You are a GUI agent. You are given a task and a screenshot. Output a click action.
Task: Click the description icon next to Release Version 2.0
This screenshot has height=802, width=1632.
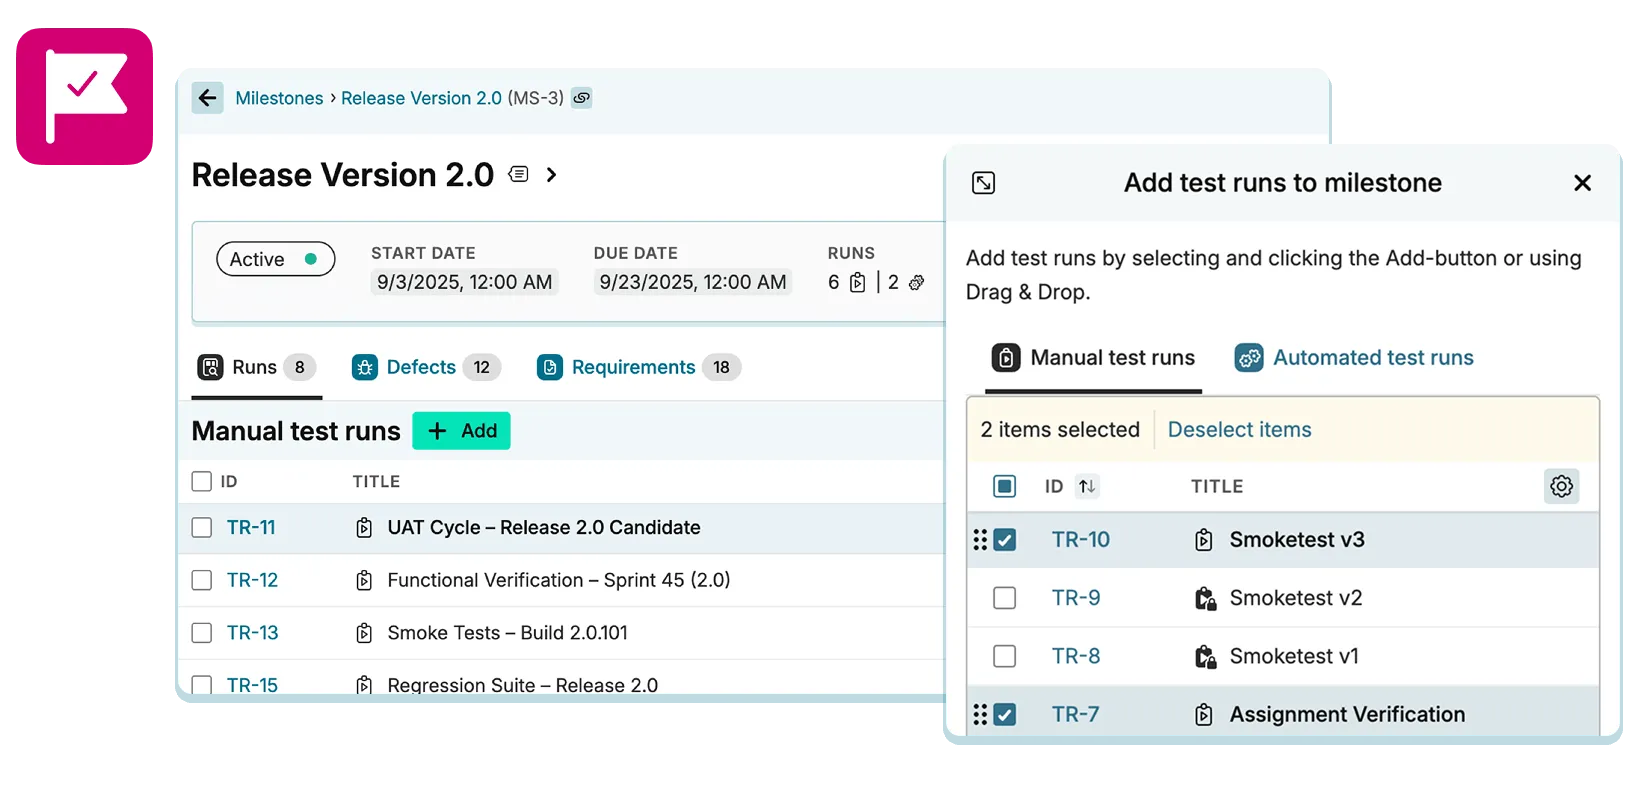[x=518, y=175]
